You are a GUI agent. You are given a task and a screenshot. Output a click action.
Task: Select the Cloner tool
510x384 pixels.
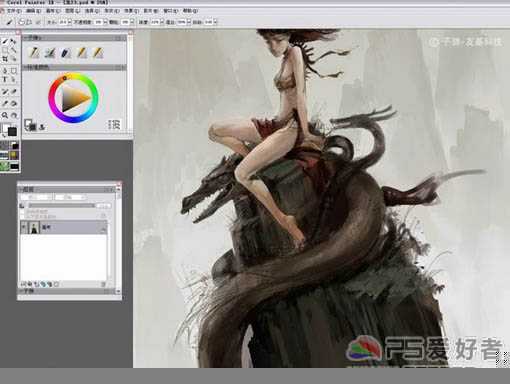pos(5,92)
